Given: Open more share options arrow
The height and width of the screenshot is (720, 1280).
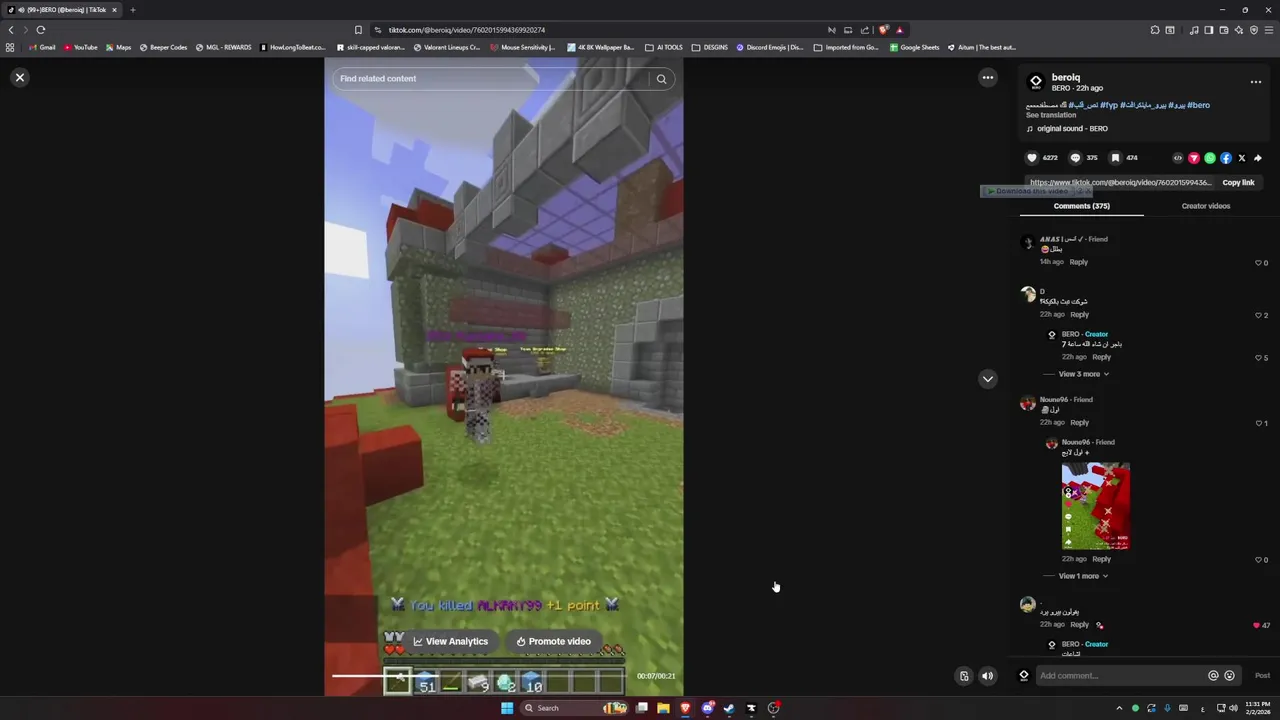Looking at the screenshot, I should (1257, 158).
